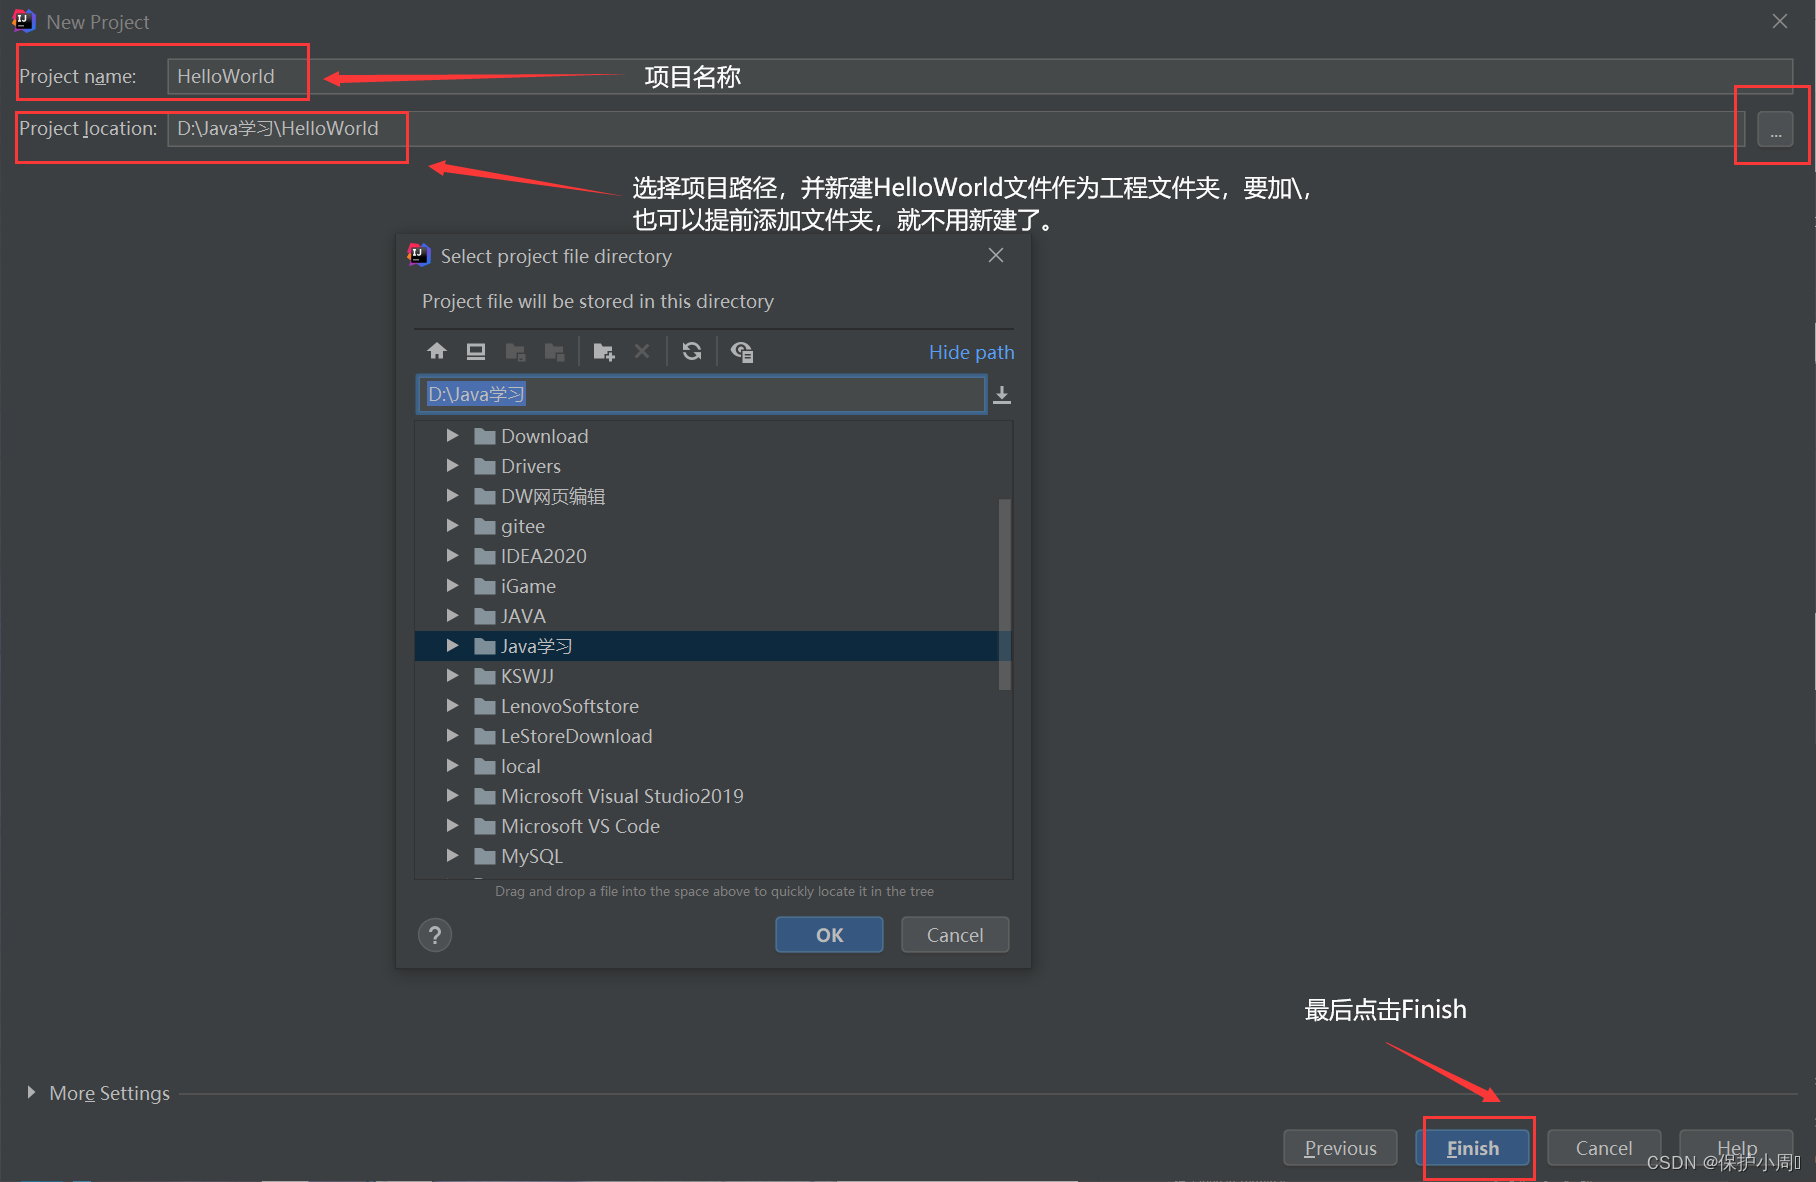Click the JAVA folder icon

pos(485,616)
